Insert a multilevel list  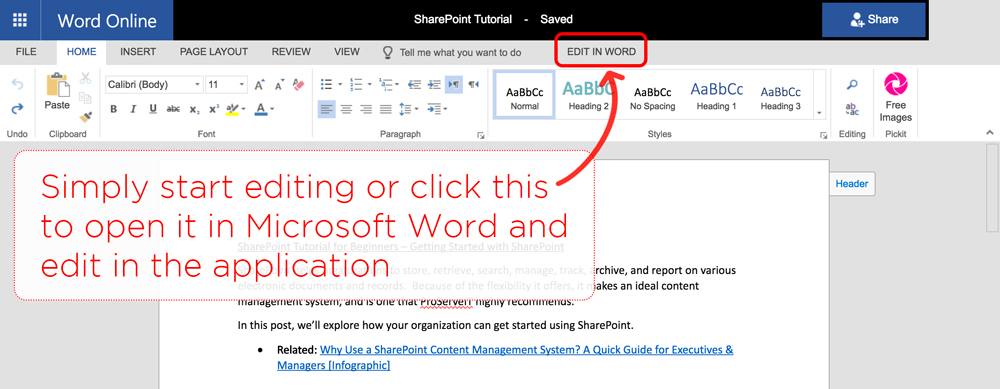pyautogui.click(x=385, y=84)
